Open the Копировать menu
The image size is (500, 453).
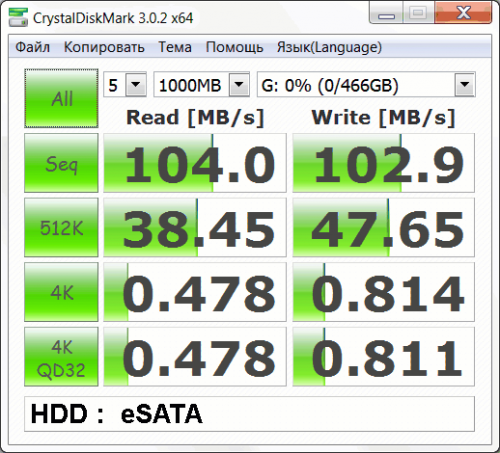[x=104, y=47]
